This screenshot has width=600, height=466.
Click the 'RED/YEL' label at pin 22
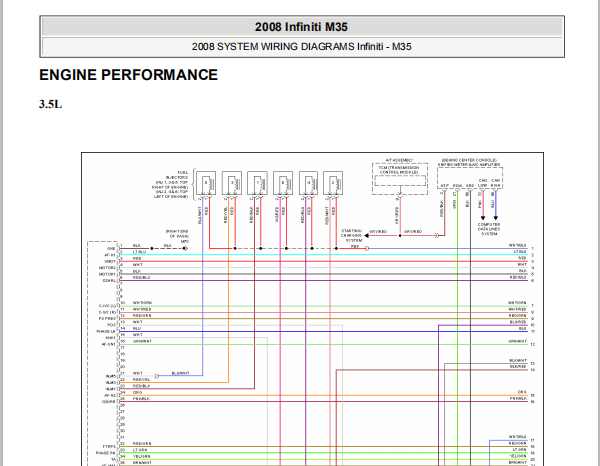[141, 380]
